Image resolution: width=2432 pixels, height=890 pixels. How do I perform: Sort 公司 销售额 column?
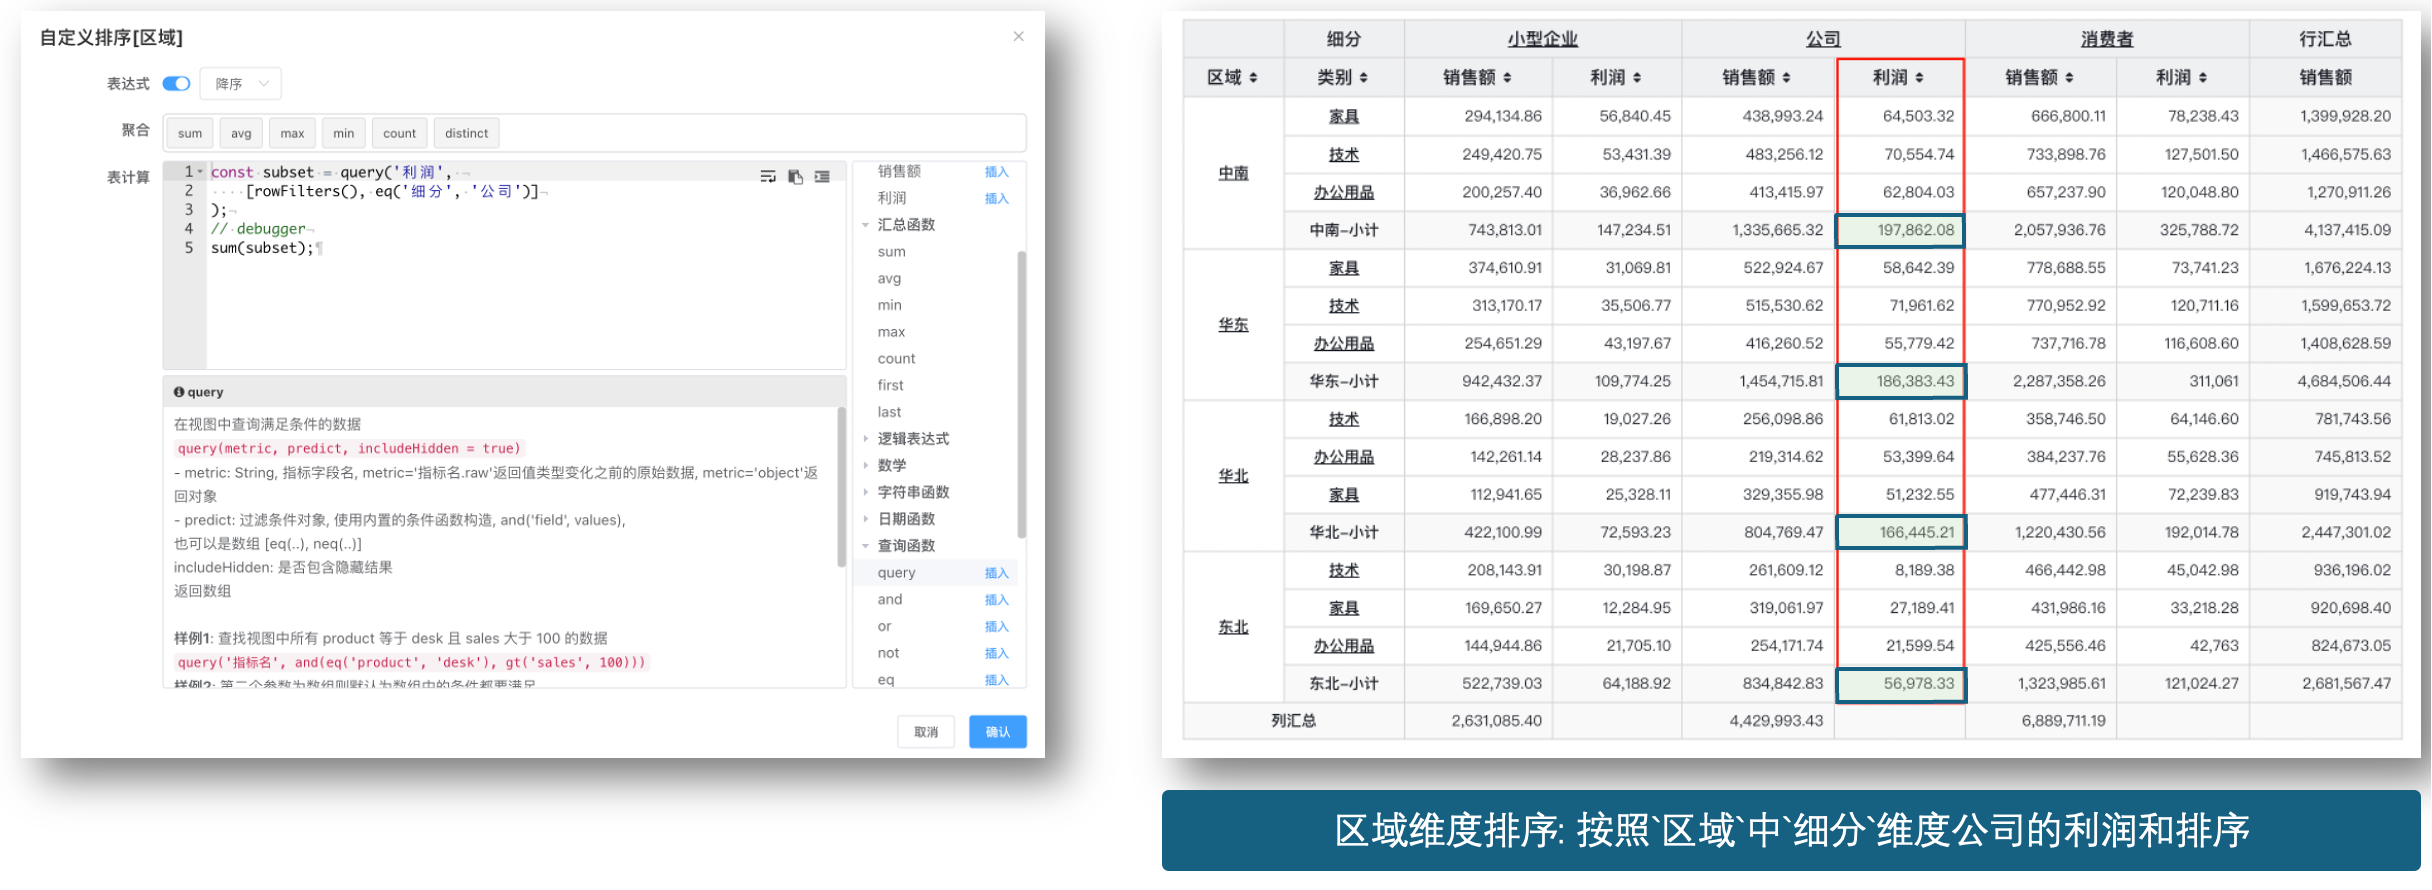click(x=1786, y=78)
